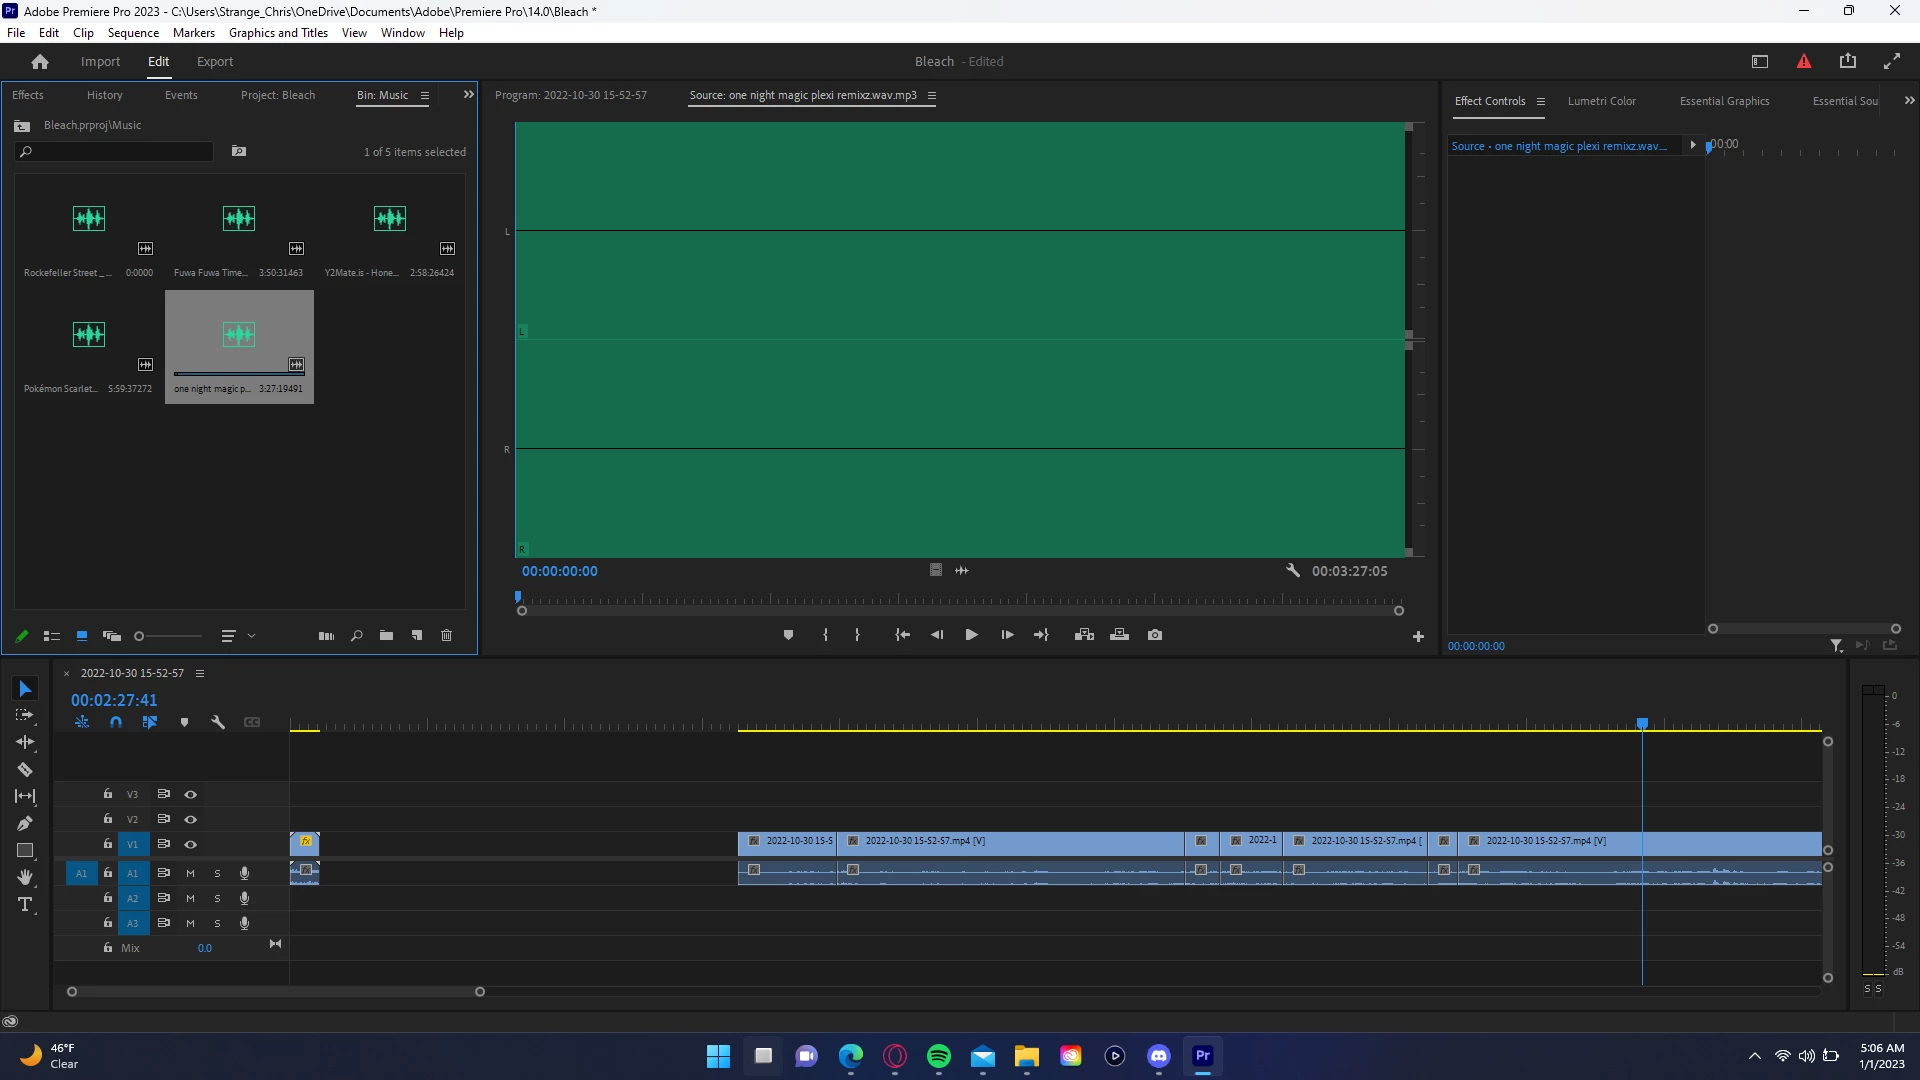Click the New Bin folder icon
The width and height of the screenshot is (1920, 1080).
[x=386, y=636]
